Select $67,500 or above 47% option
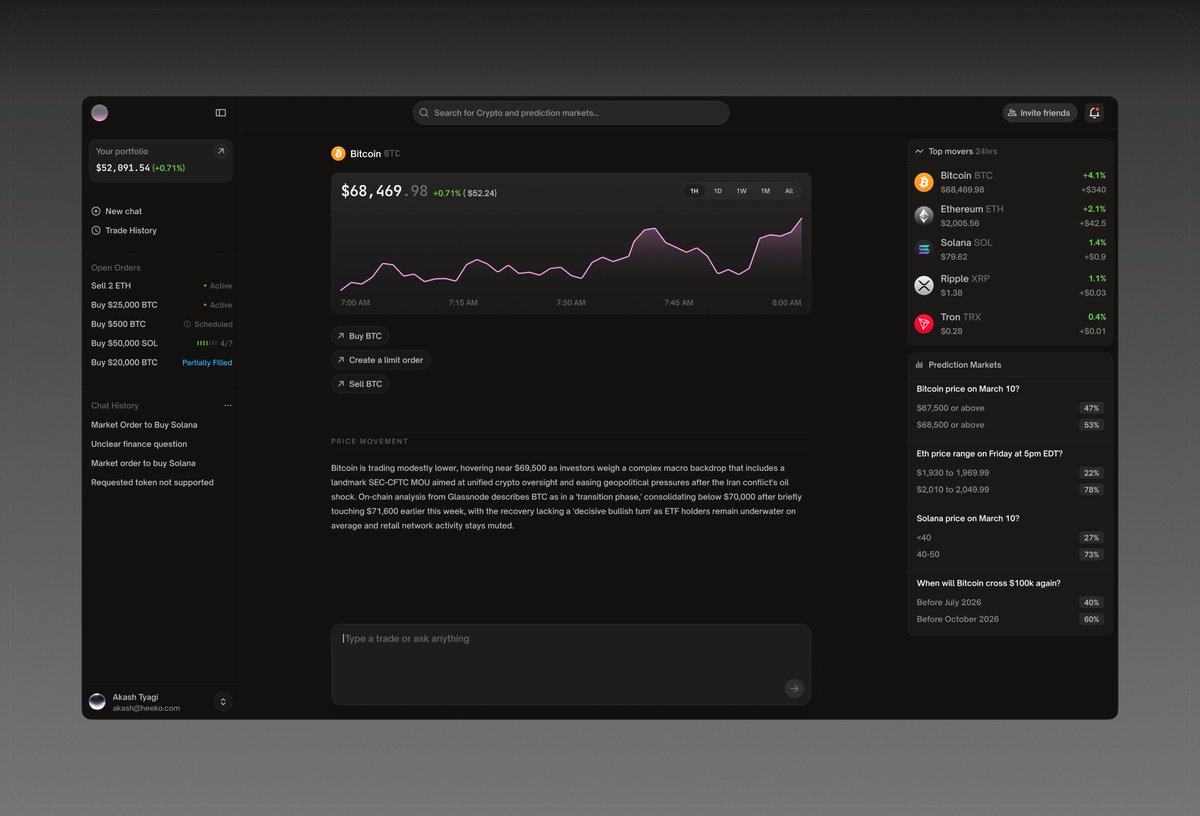The width and height of the screenshot is (1200, 816). coord(1010,408)
